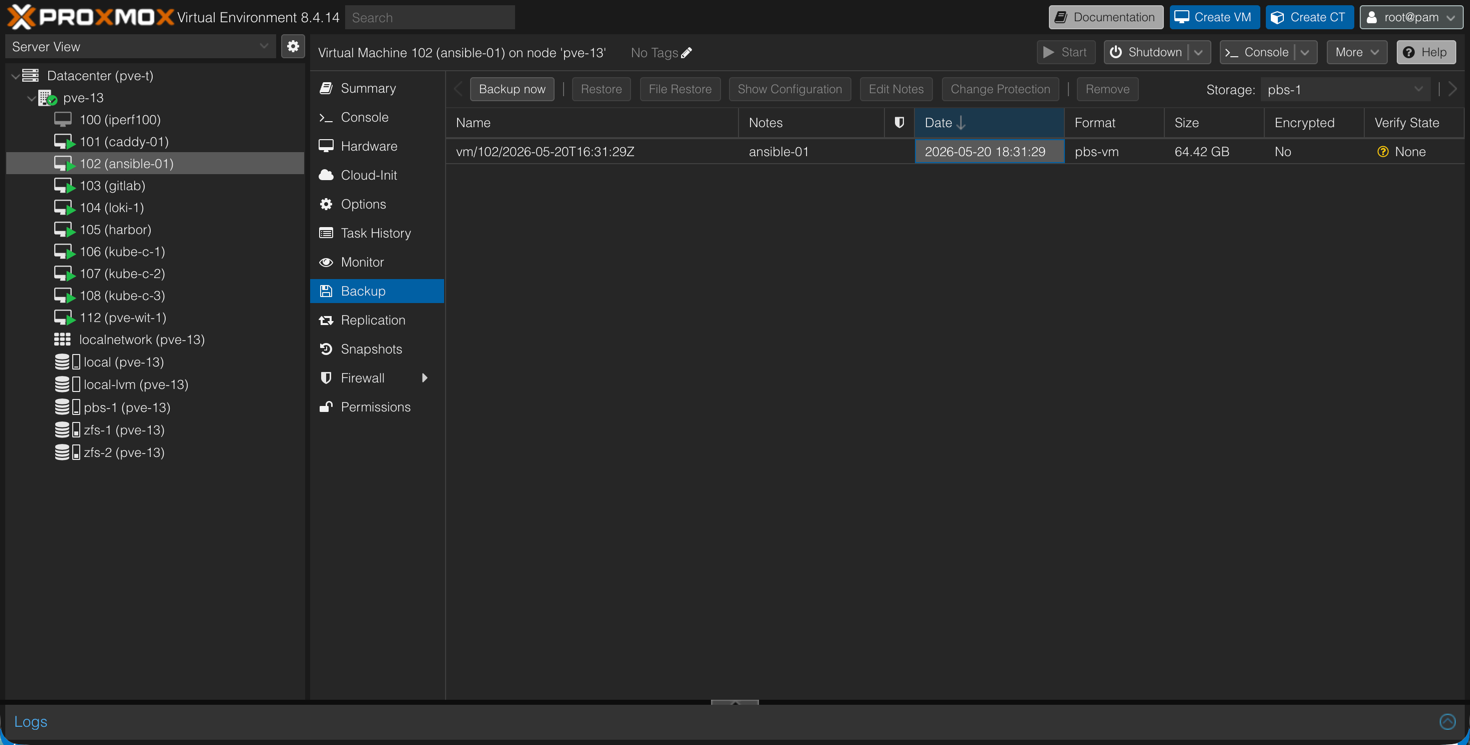The image size is (1470, 745).
Task: Click the shield protected column header
Action: (x=899, y=123)
